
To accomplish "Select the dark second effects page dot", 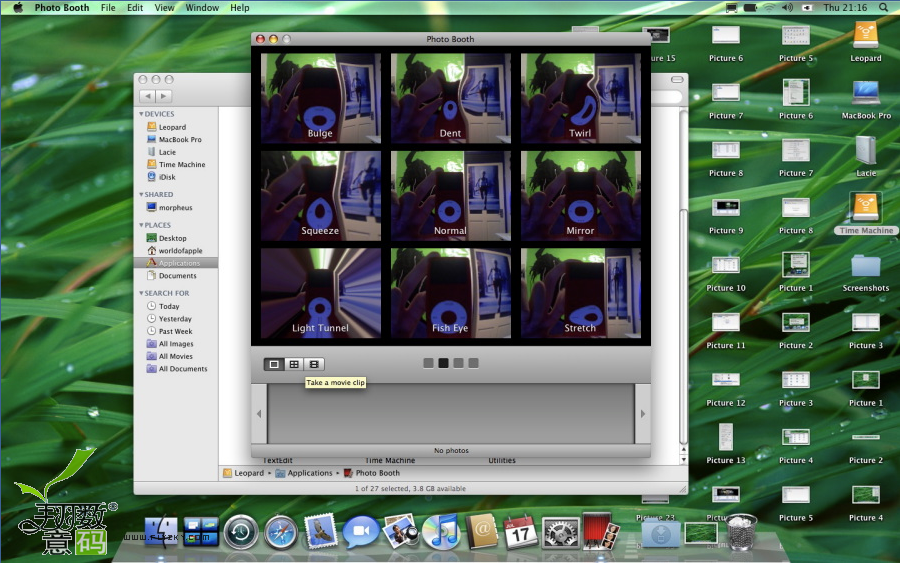I will (x=443, y=363).
